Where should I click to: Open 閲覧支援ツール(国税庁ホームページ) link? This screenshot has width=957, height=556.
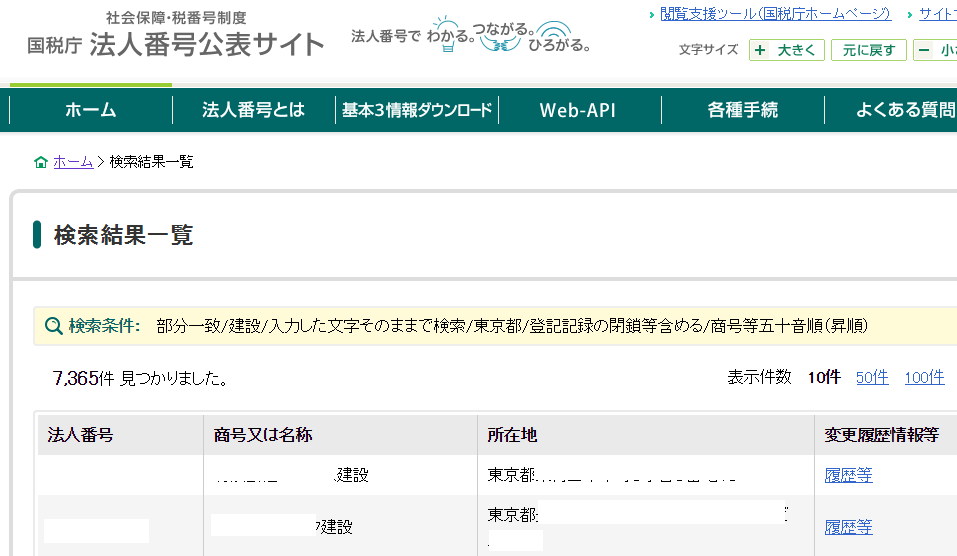tap(776, 14)
